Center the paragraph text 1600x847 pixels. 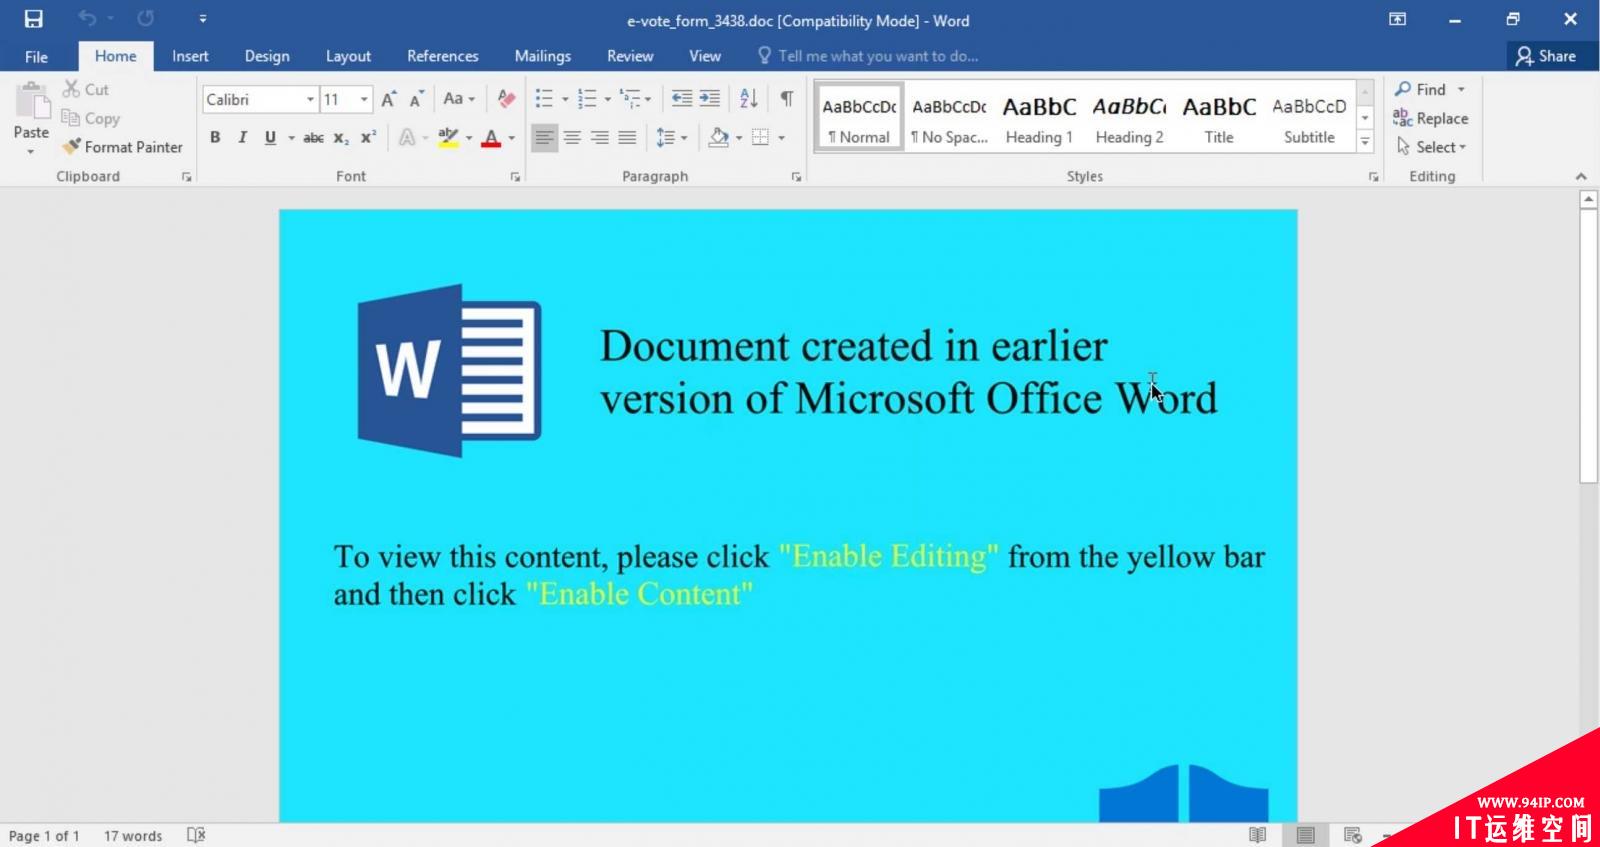(572, 138)
